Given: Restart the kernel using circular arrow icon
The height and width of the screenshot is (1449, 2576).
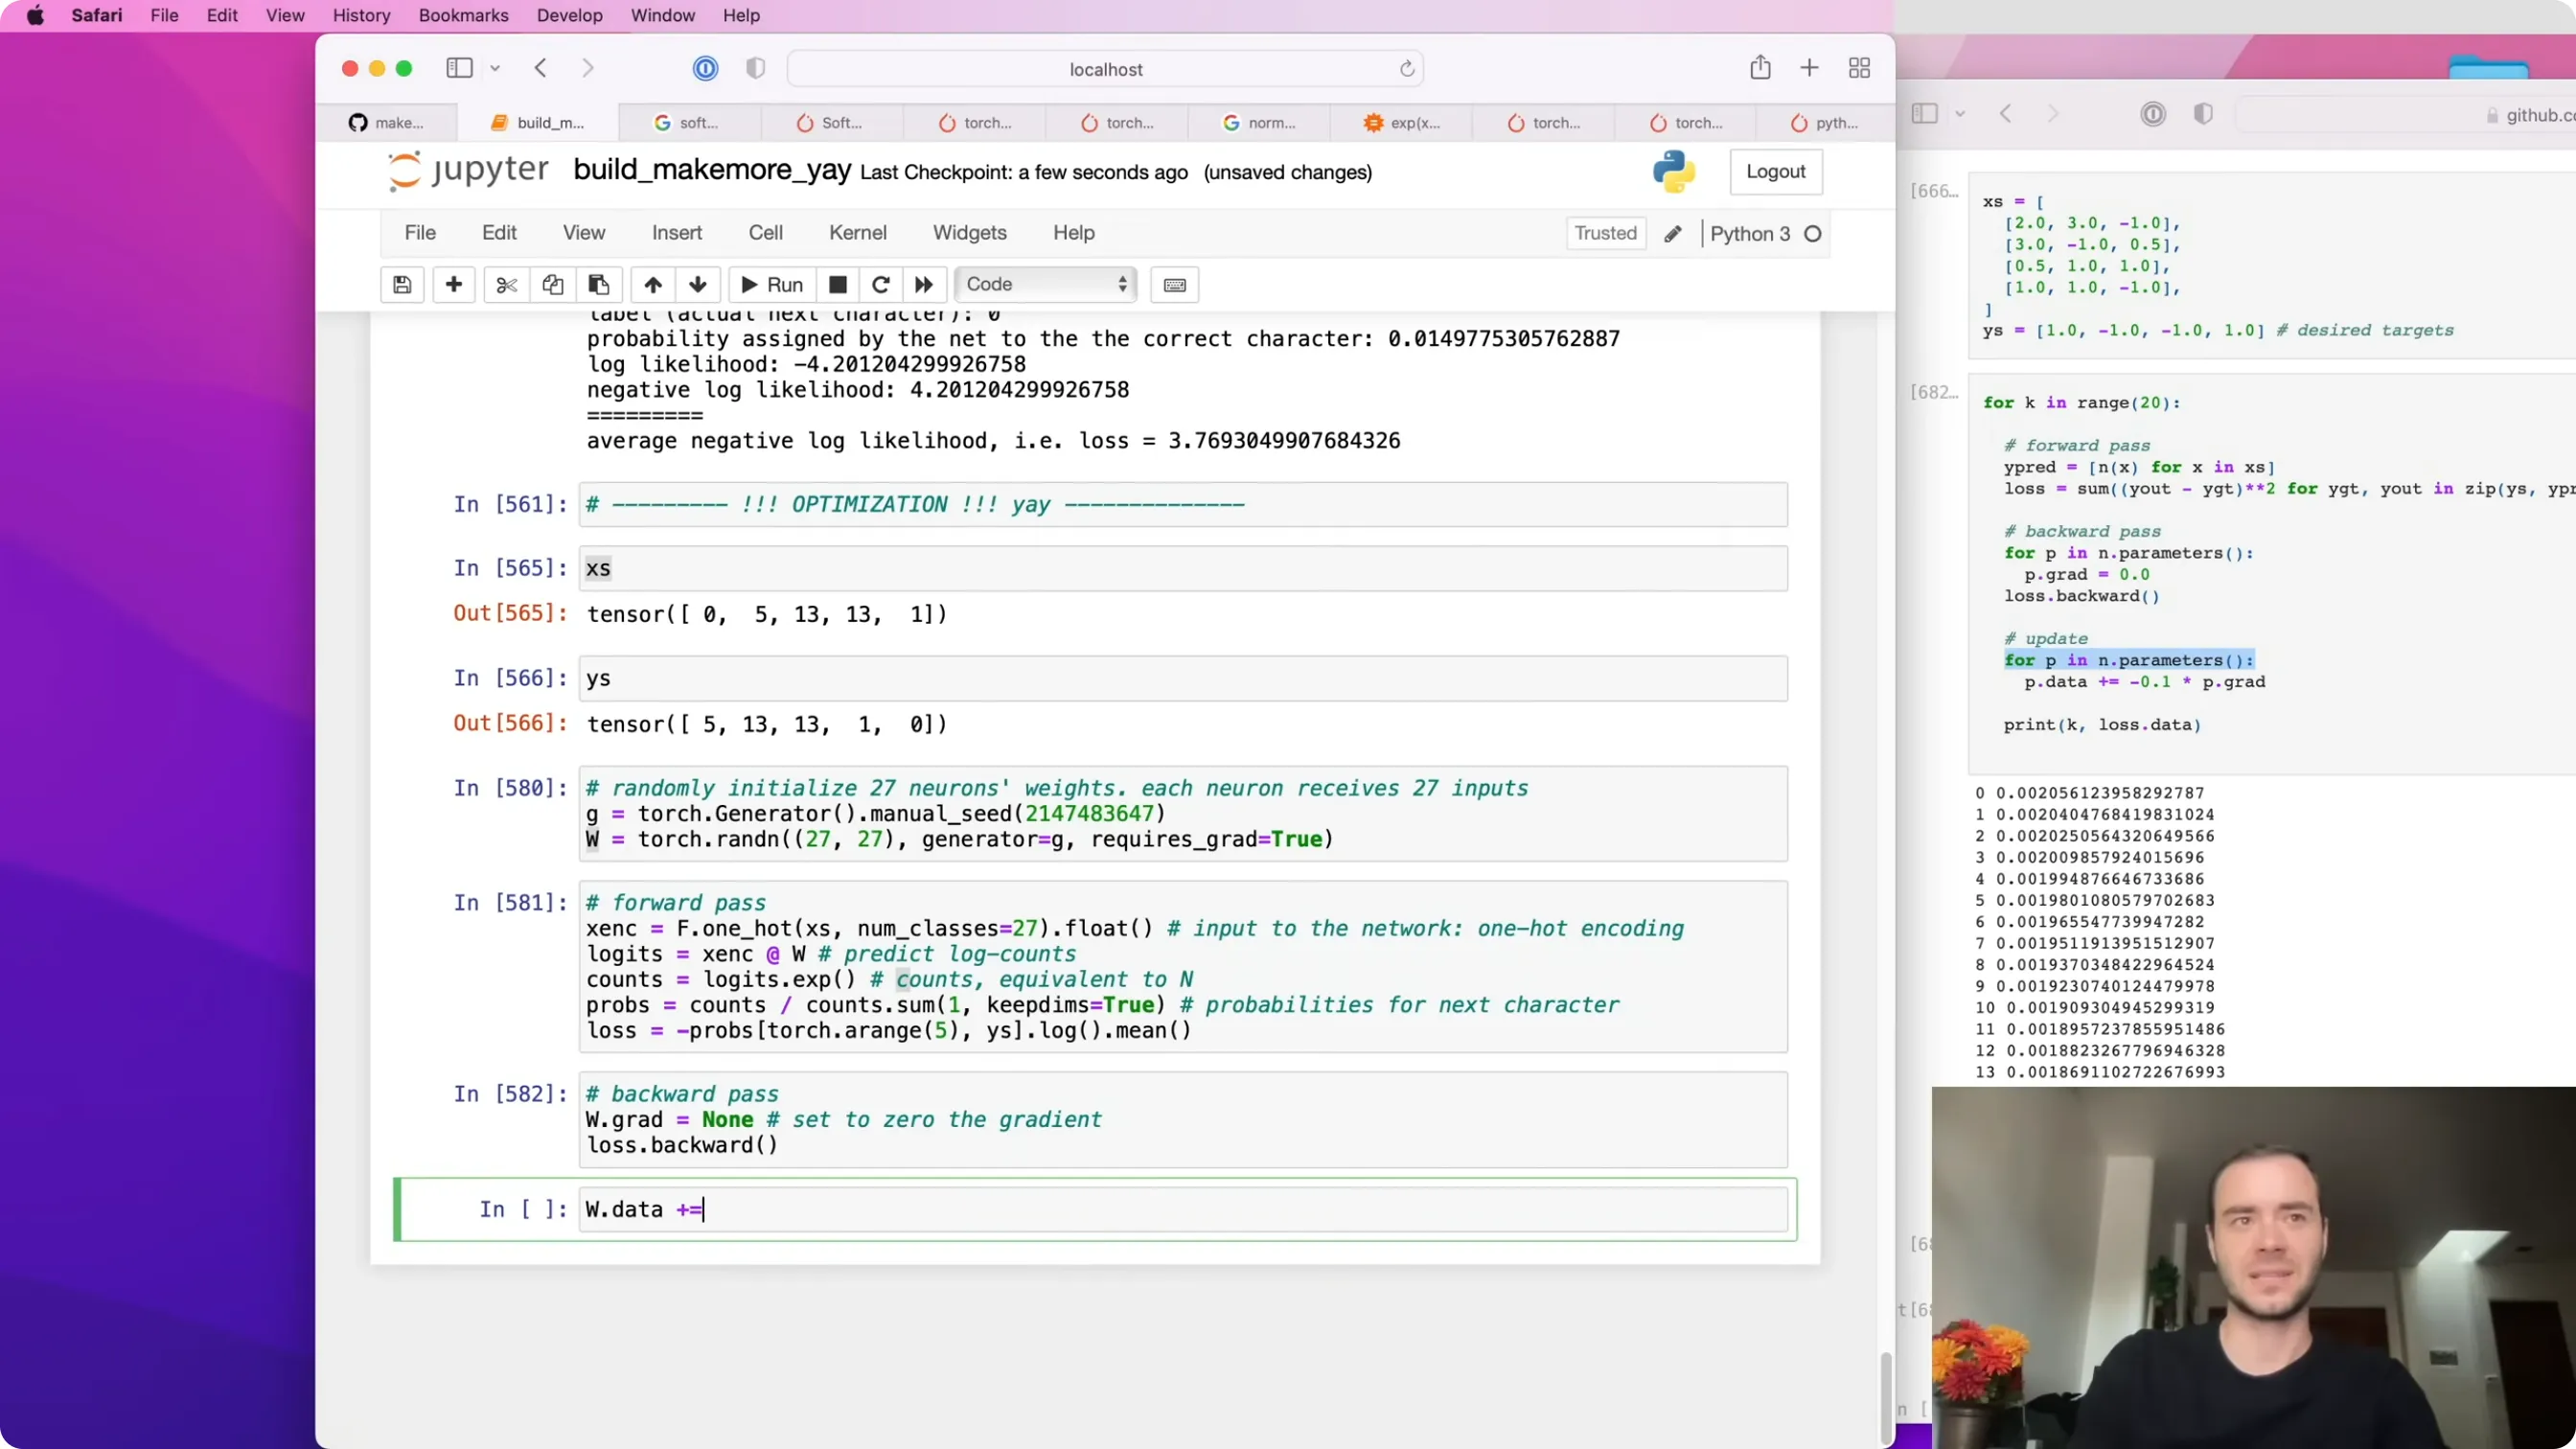Looking at the screenshot, I should click(x=881, y=285).
